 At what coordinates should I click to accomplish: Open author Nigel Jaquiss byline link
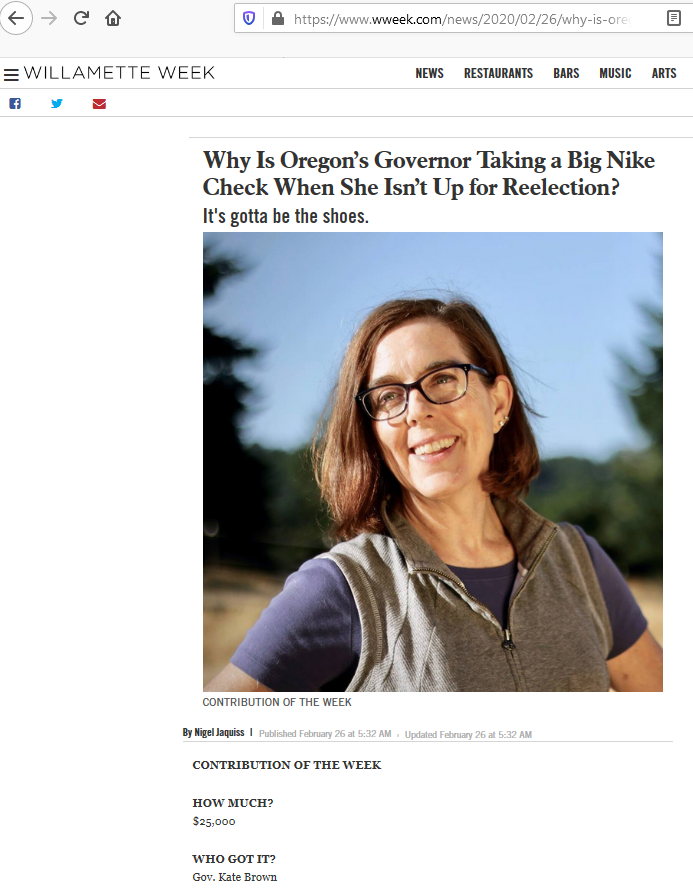pyautogui.click(x=219, y=732)
